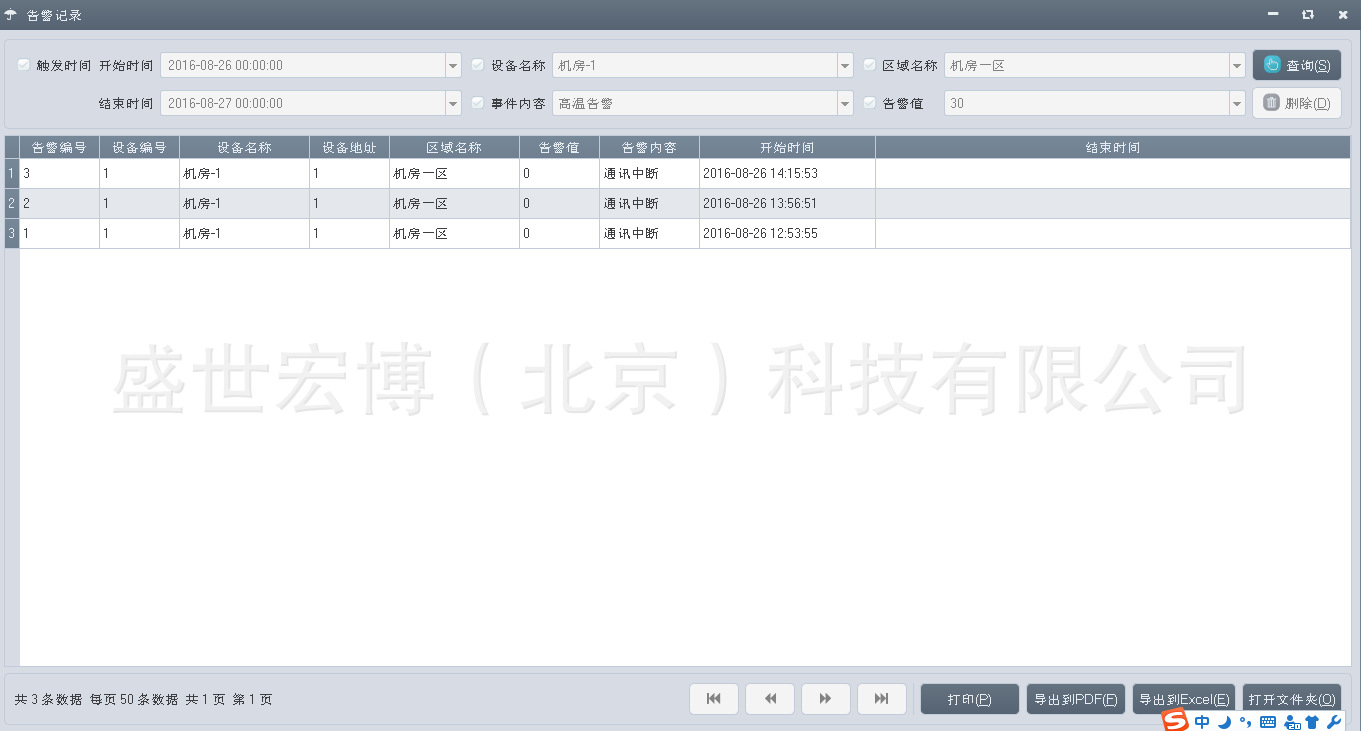Switch Sogou Chinese/English mode 中 icon
Screen dimensions: 1361x731
[1202, 722]
